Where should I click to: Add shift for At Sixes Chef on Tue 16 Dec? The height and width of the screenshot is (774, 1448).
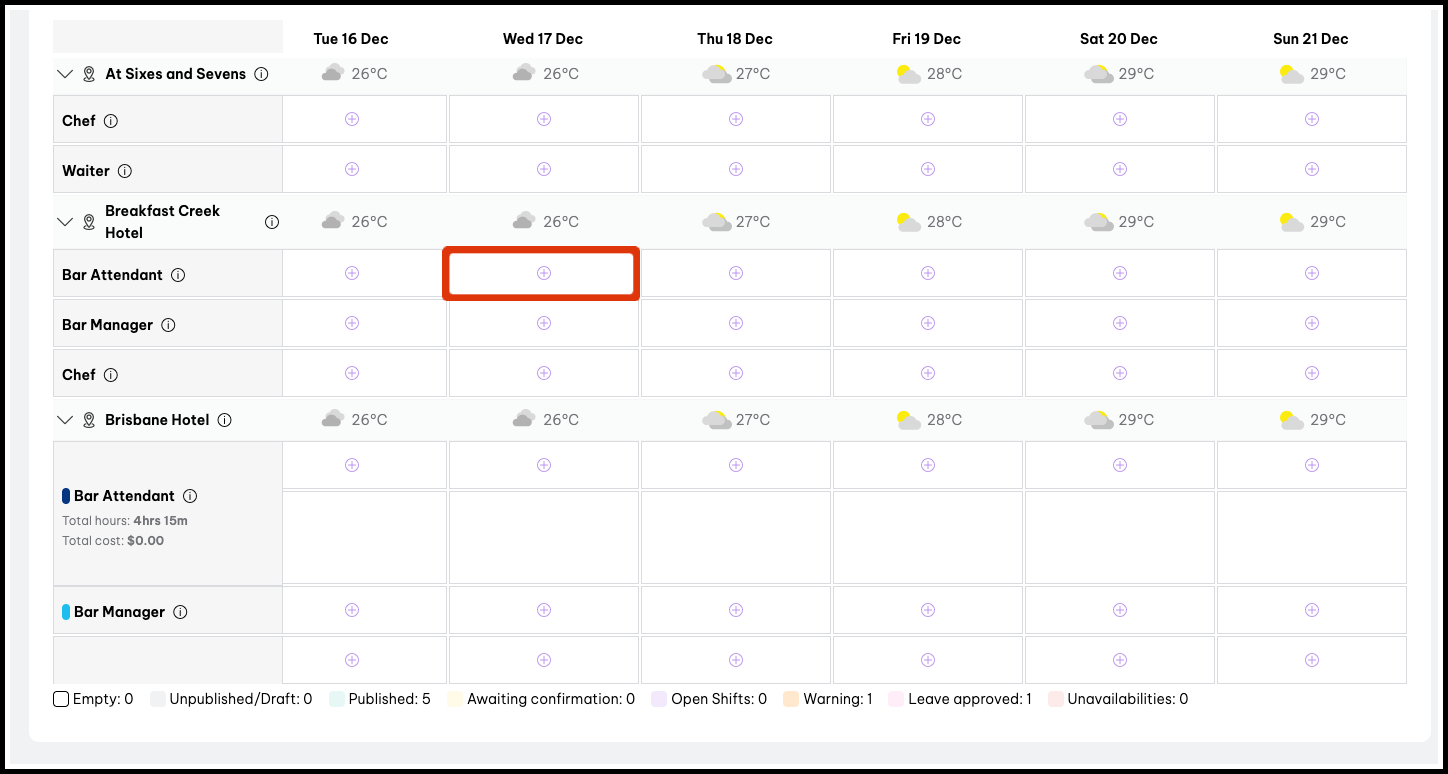352,119
